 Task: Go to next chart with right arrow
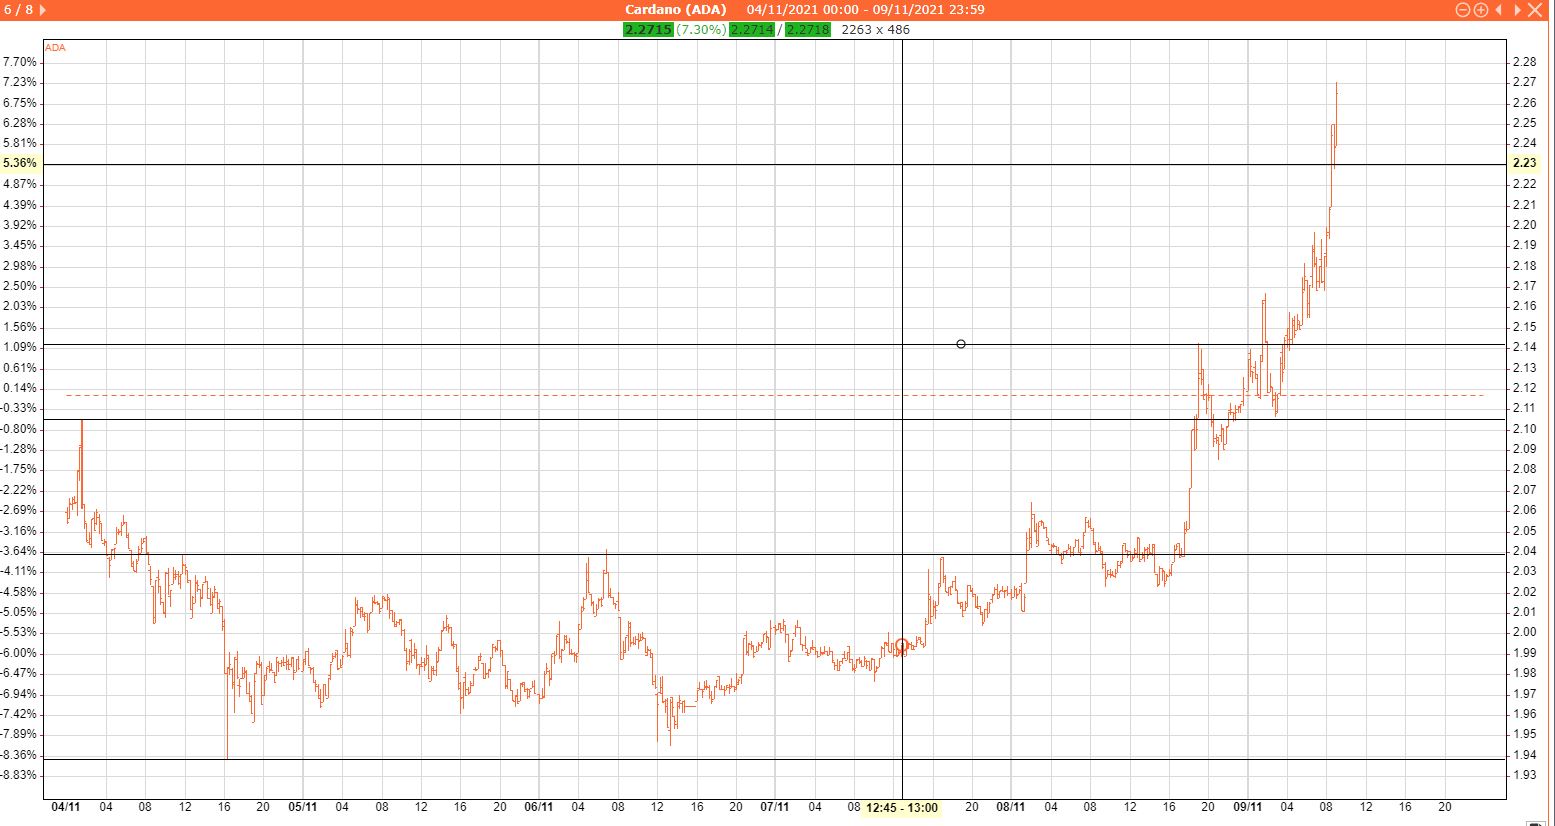[1517, 10]
